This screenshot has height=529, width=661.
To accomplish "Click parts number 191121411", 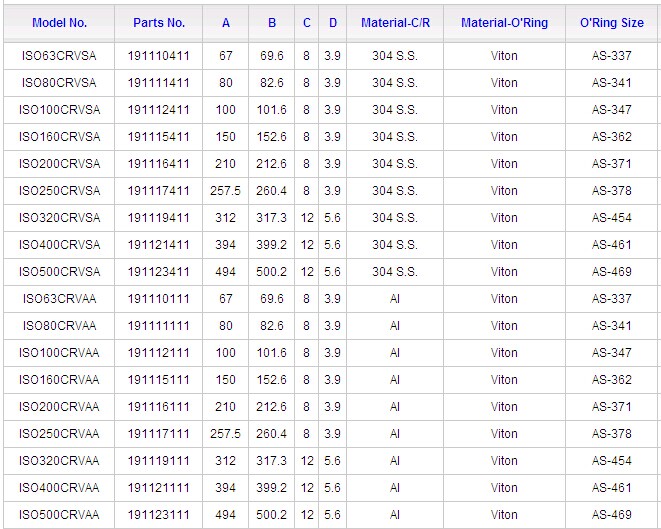I will click(159, 245).
